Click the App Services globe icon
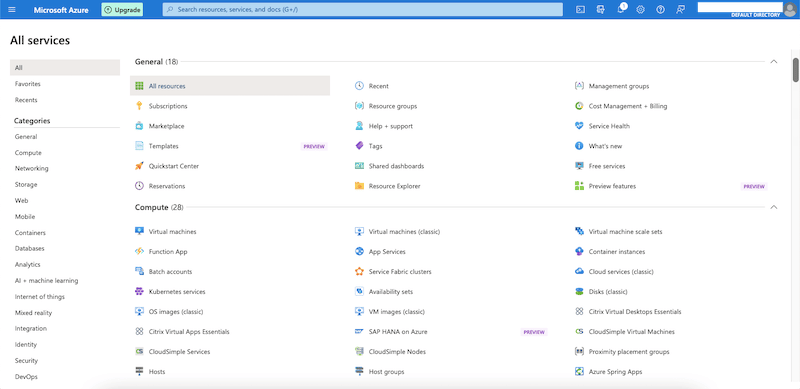The image size is (800, 389). 359,252
